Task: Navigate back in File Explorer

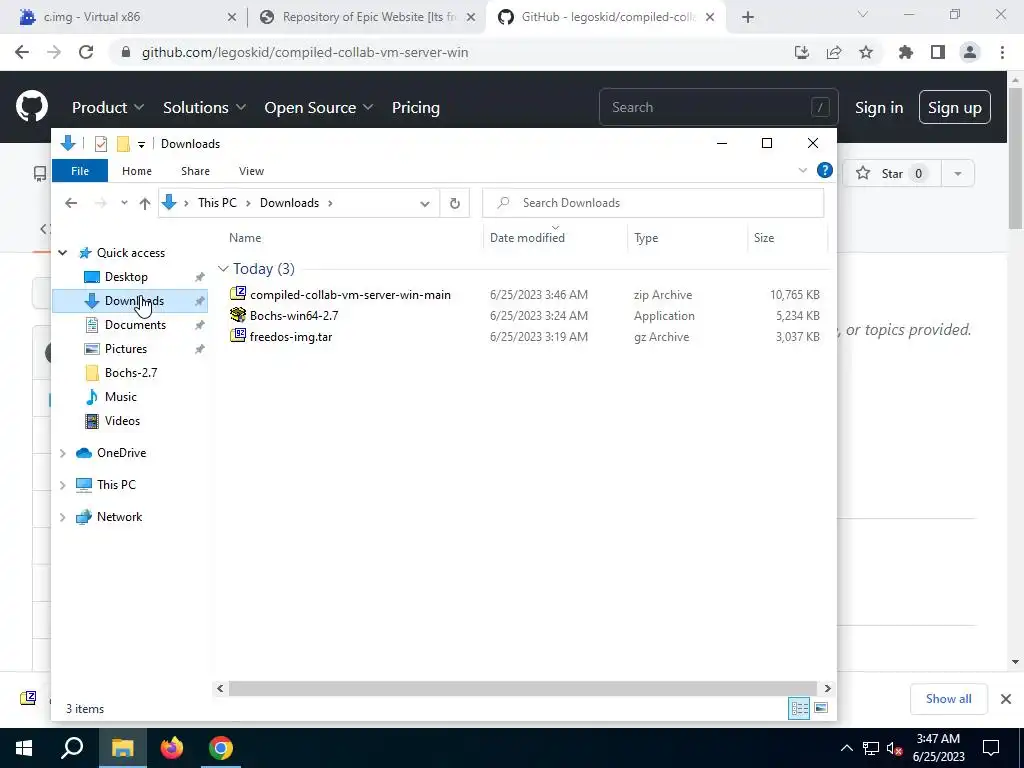Action: 71,203
